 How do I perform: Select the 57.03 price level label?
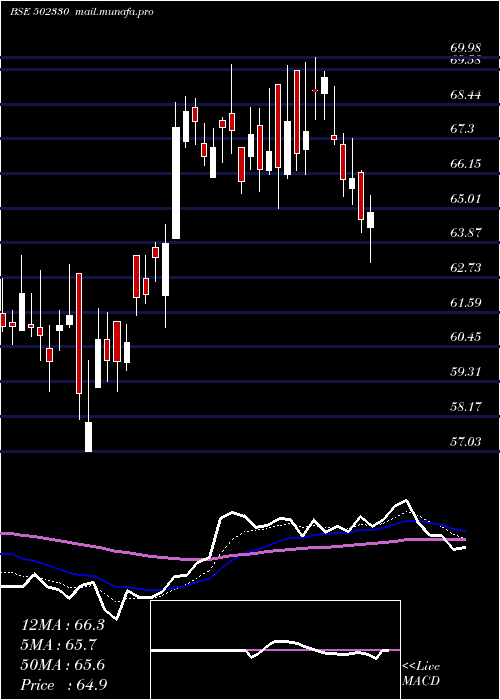click(465, 442)
